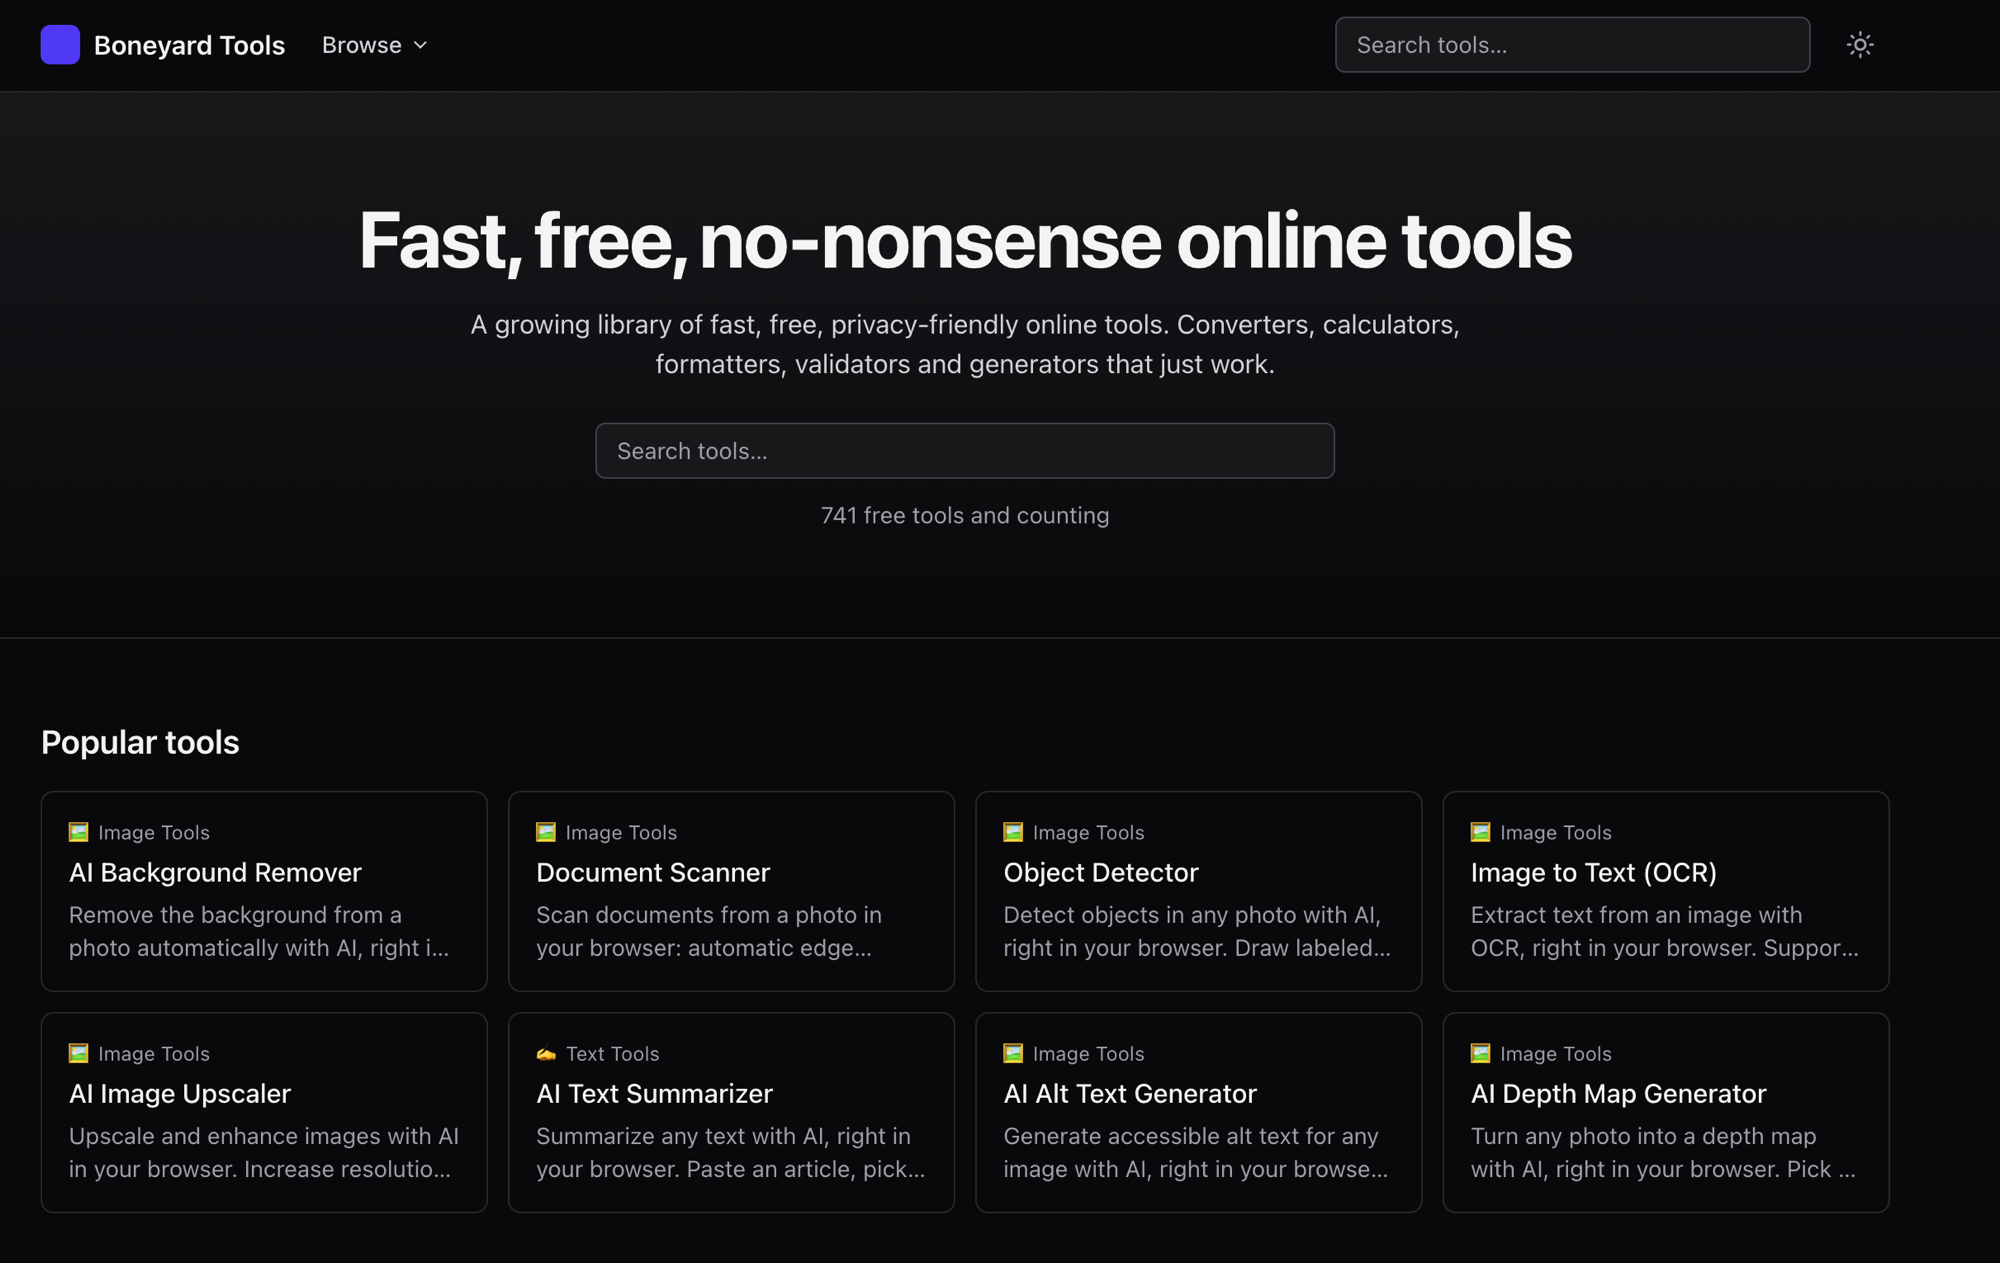
Task: Click the picture icon on AI Image Upscaler card
Action: 78,1053
